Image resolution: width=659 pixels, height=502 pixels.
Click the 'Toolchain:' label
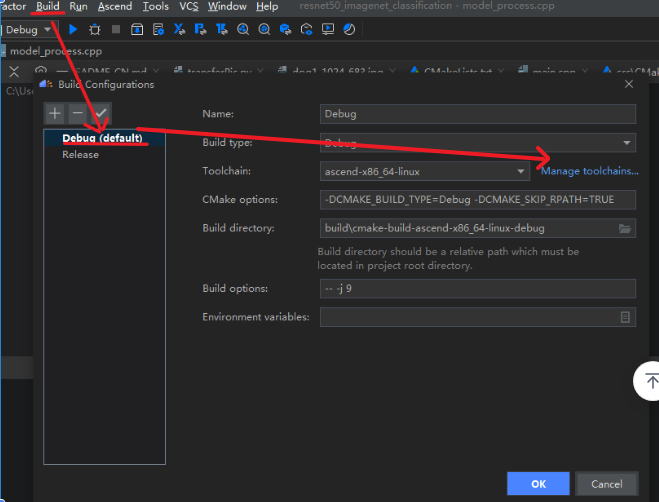[227, 171]
